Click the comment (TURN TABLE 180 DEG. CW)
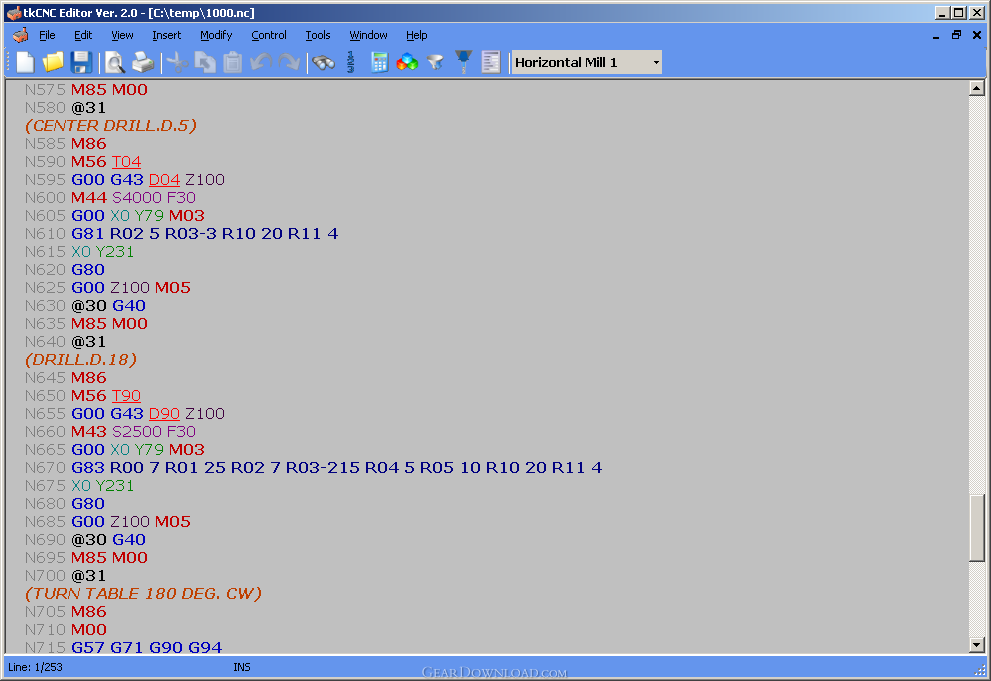991x681 pixels. pos(143,594)
